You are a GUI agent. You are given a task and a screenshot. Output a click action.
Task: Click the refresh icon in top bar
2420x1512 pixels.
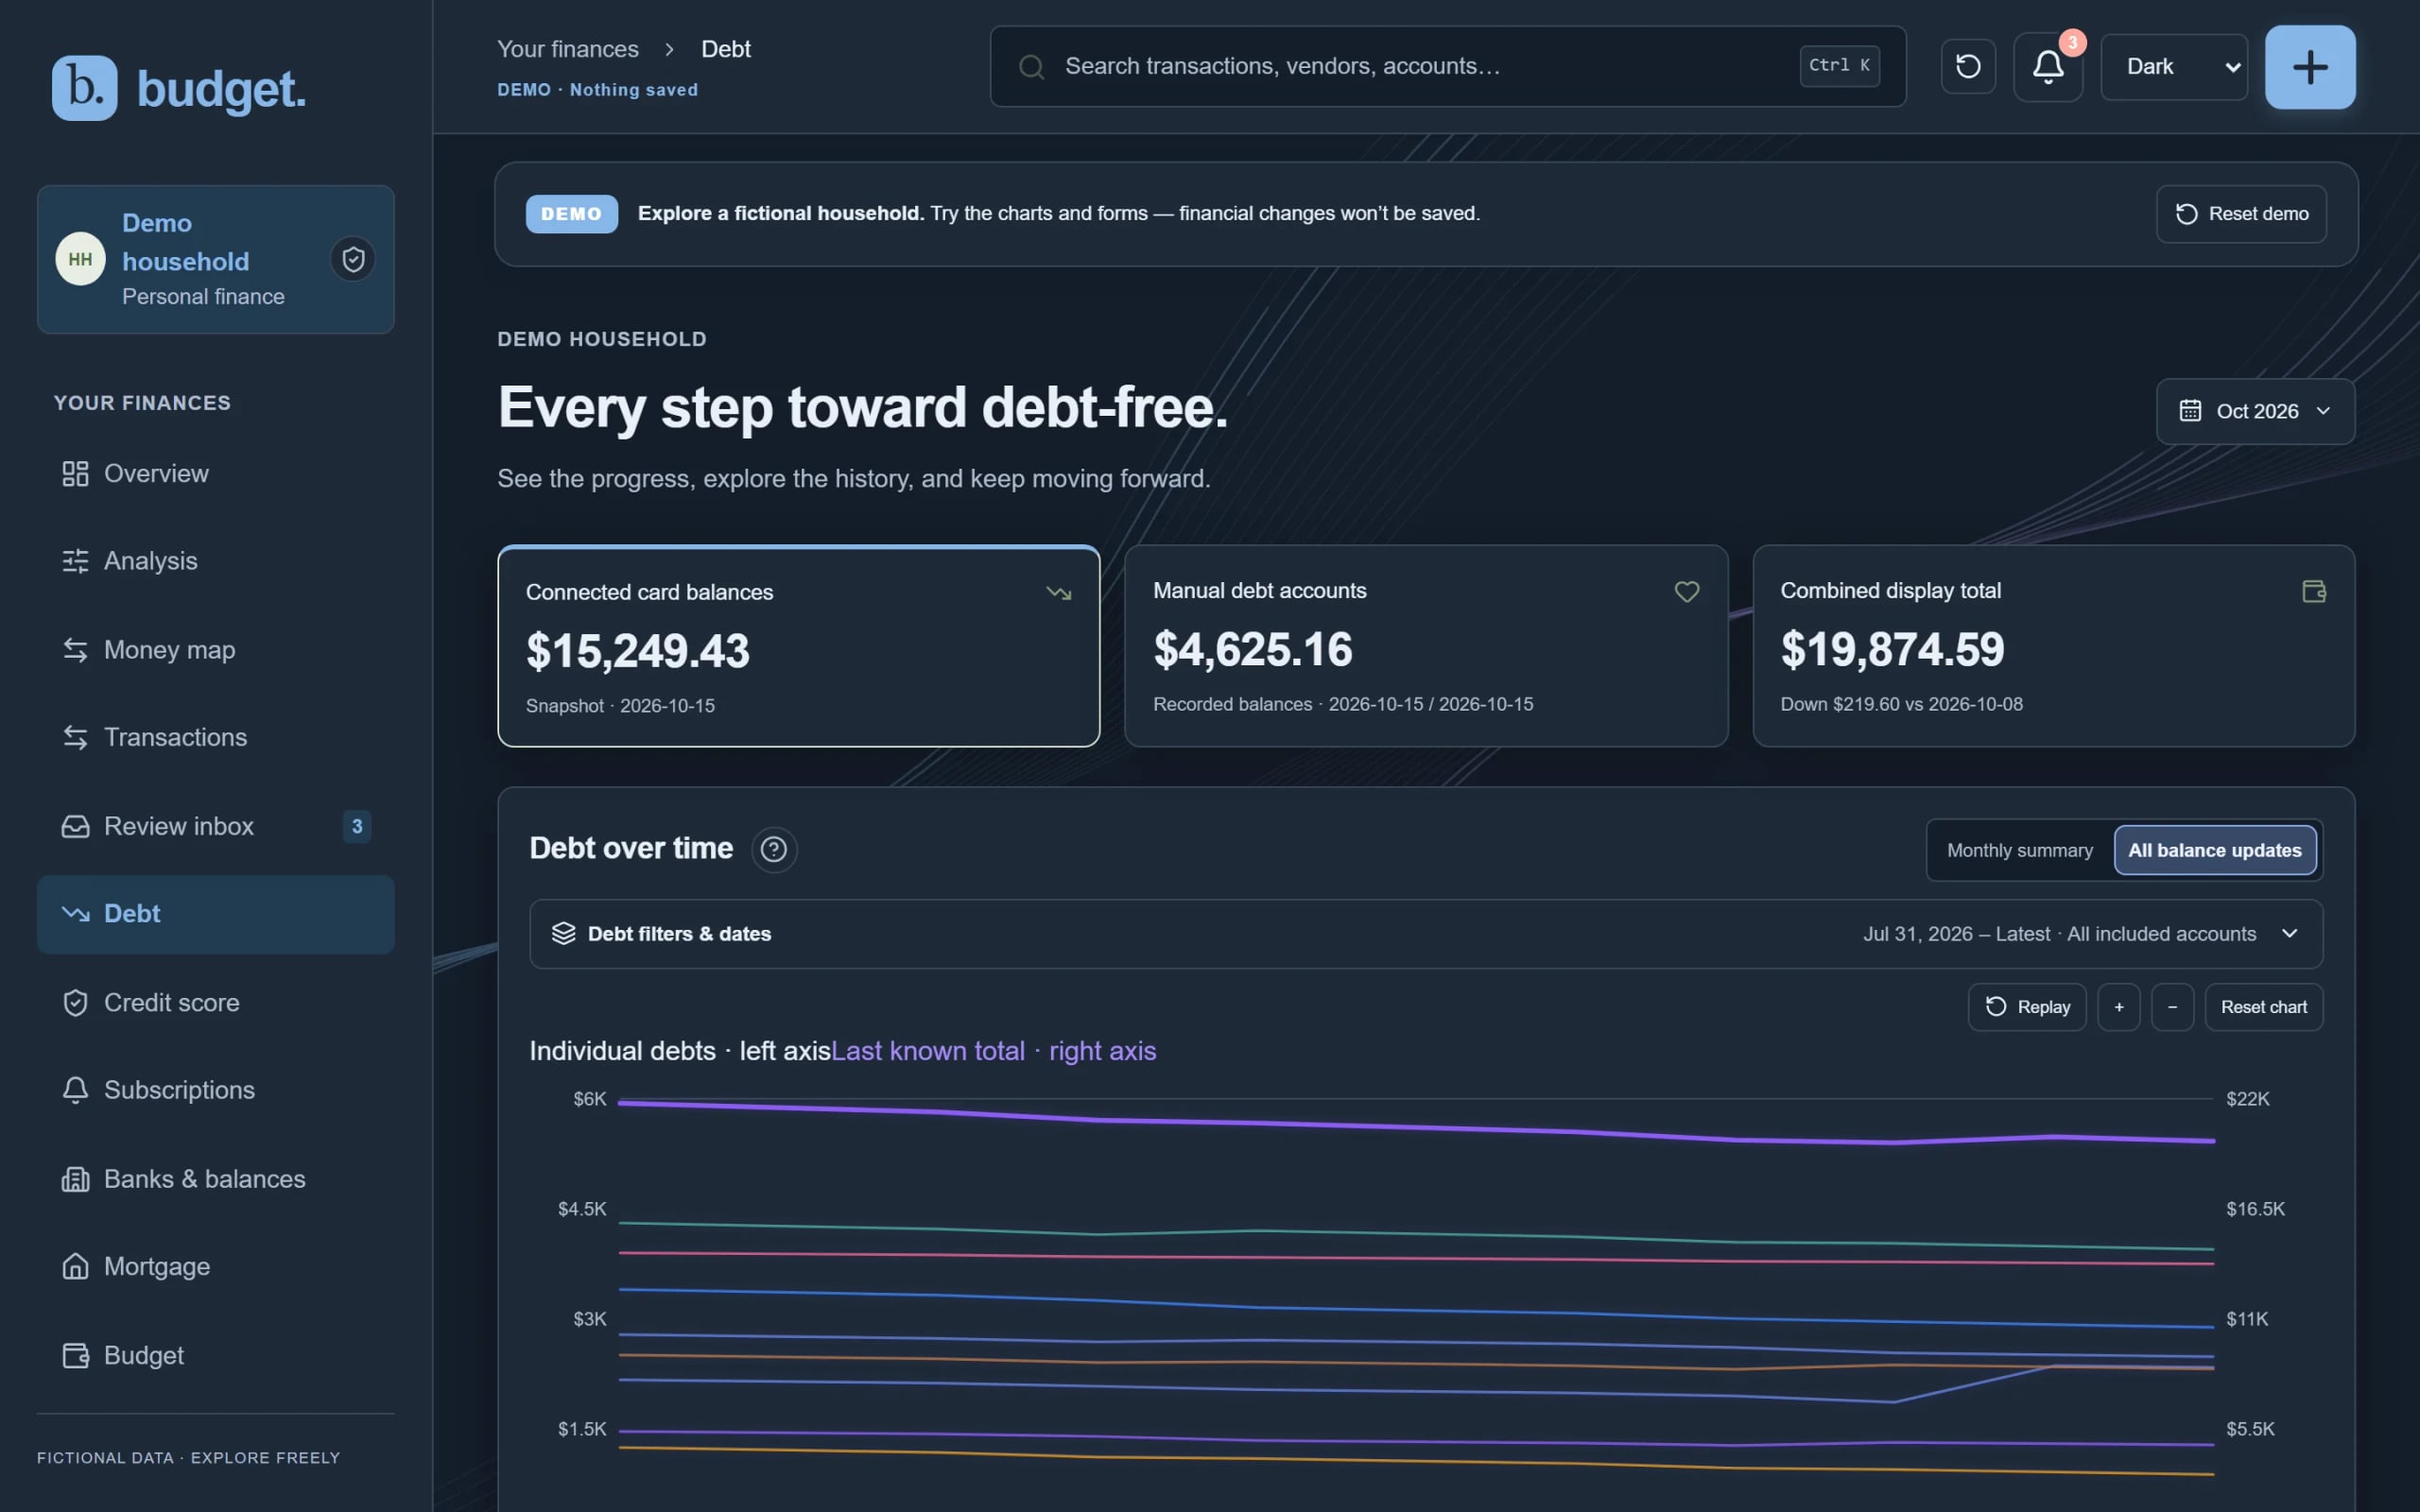[1968, 66]
